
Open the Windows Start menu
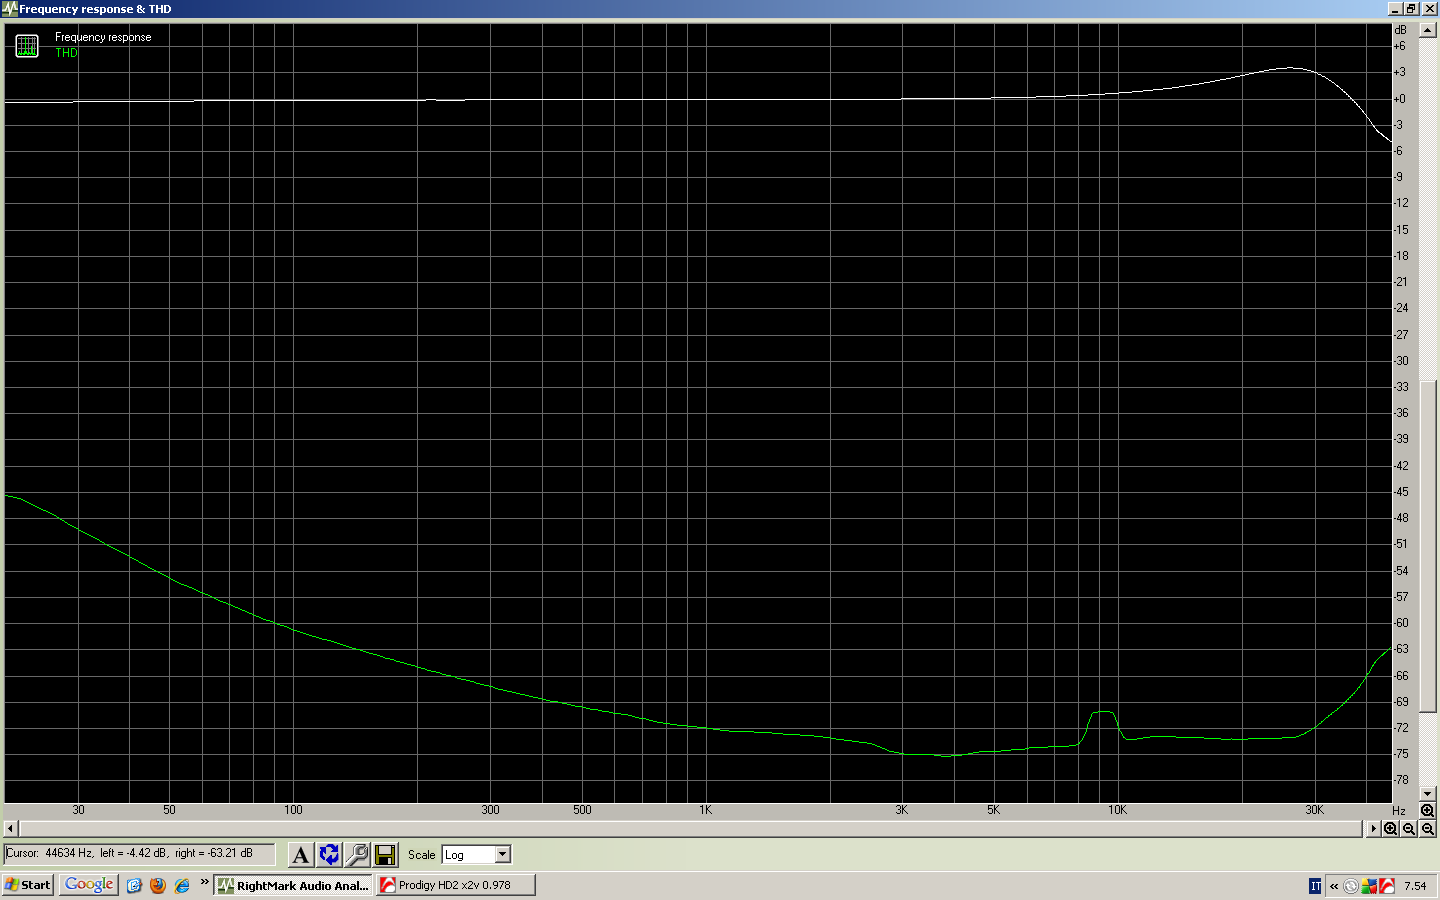pyautogui.click(x=28, y=885)
